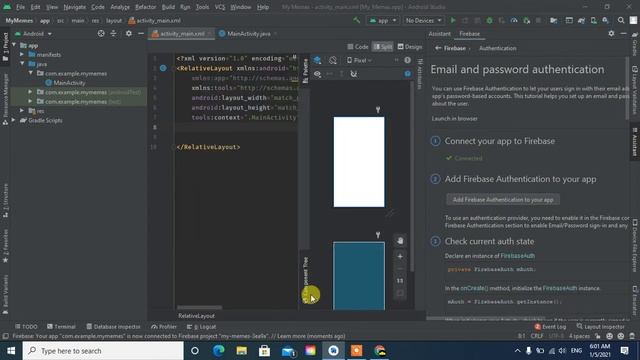Open the profiler gauge icon in the toolbar
Screen dimensions: 640x360
(x=514, y=20)
